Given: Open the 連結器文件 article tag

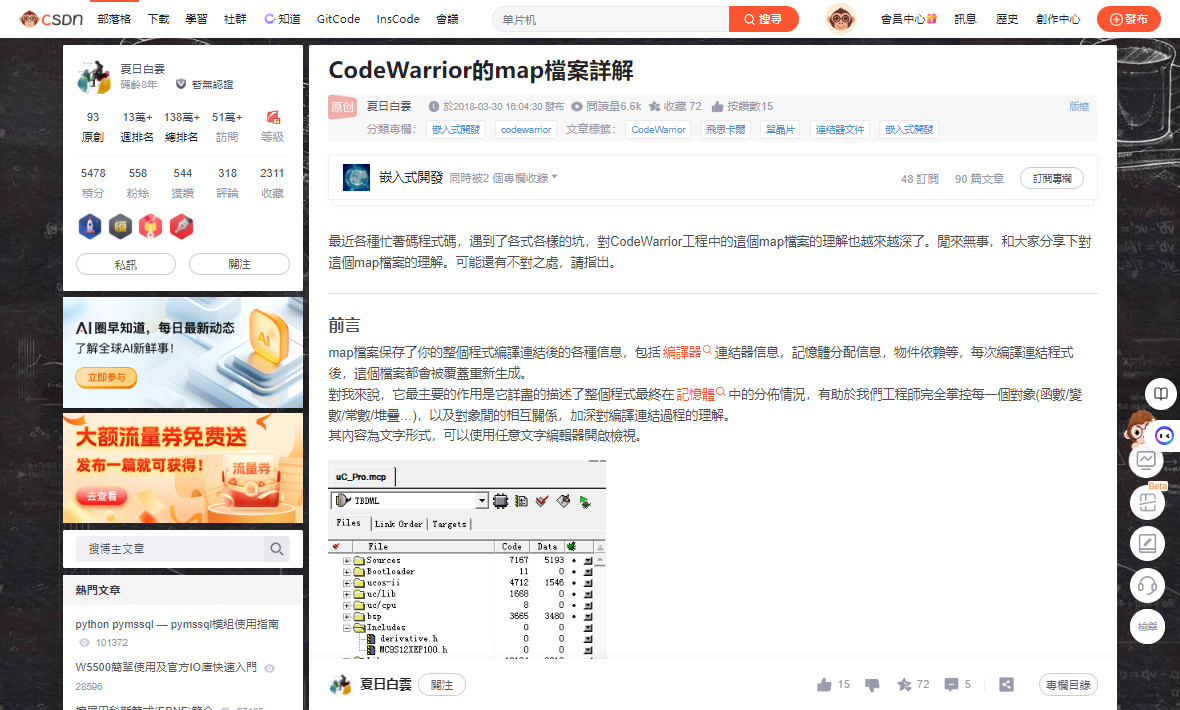Looking at the screenshot, I should [x=840, y=130].
